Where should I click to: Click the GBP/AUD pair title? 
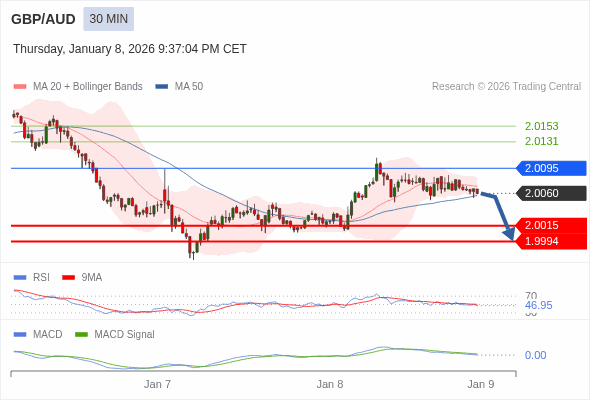(x=43, y=19)
